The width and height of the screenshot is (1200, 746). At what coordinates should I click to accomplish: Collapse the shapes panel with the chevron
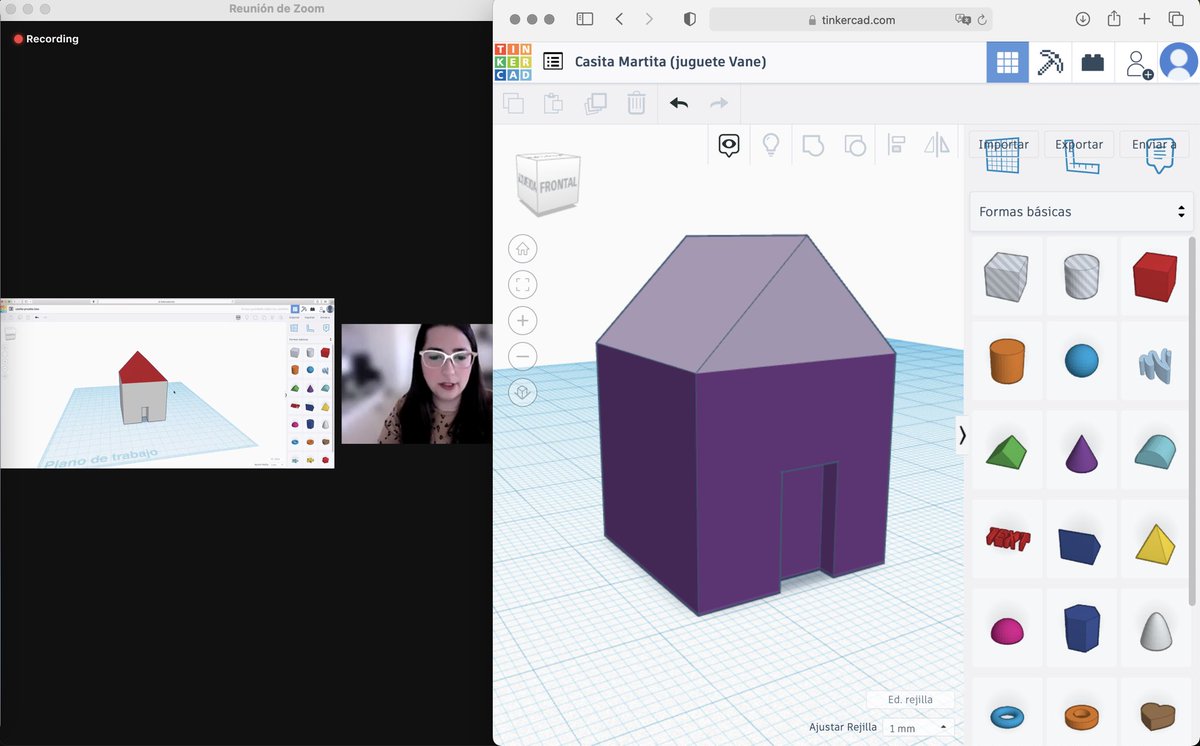(962, 435)
